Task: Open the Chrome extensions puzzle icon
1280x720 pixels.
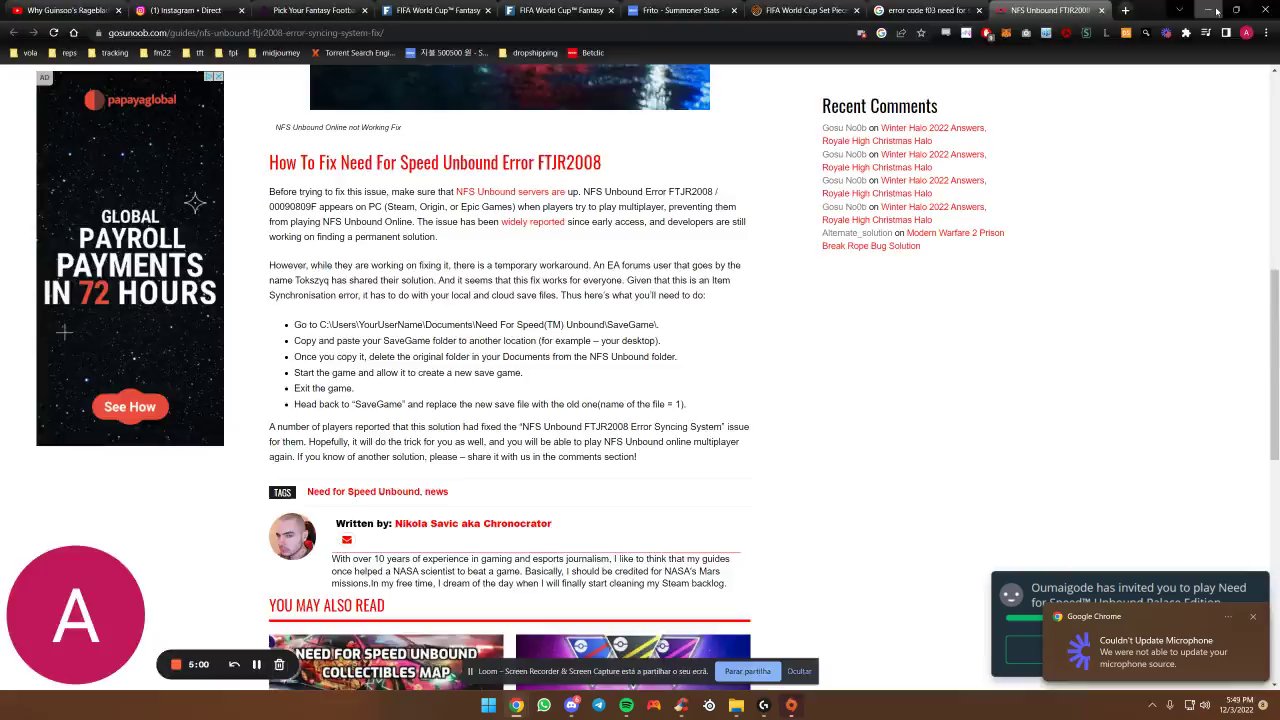Action: point(1186,32)
